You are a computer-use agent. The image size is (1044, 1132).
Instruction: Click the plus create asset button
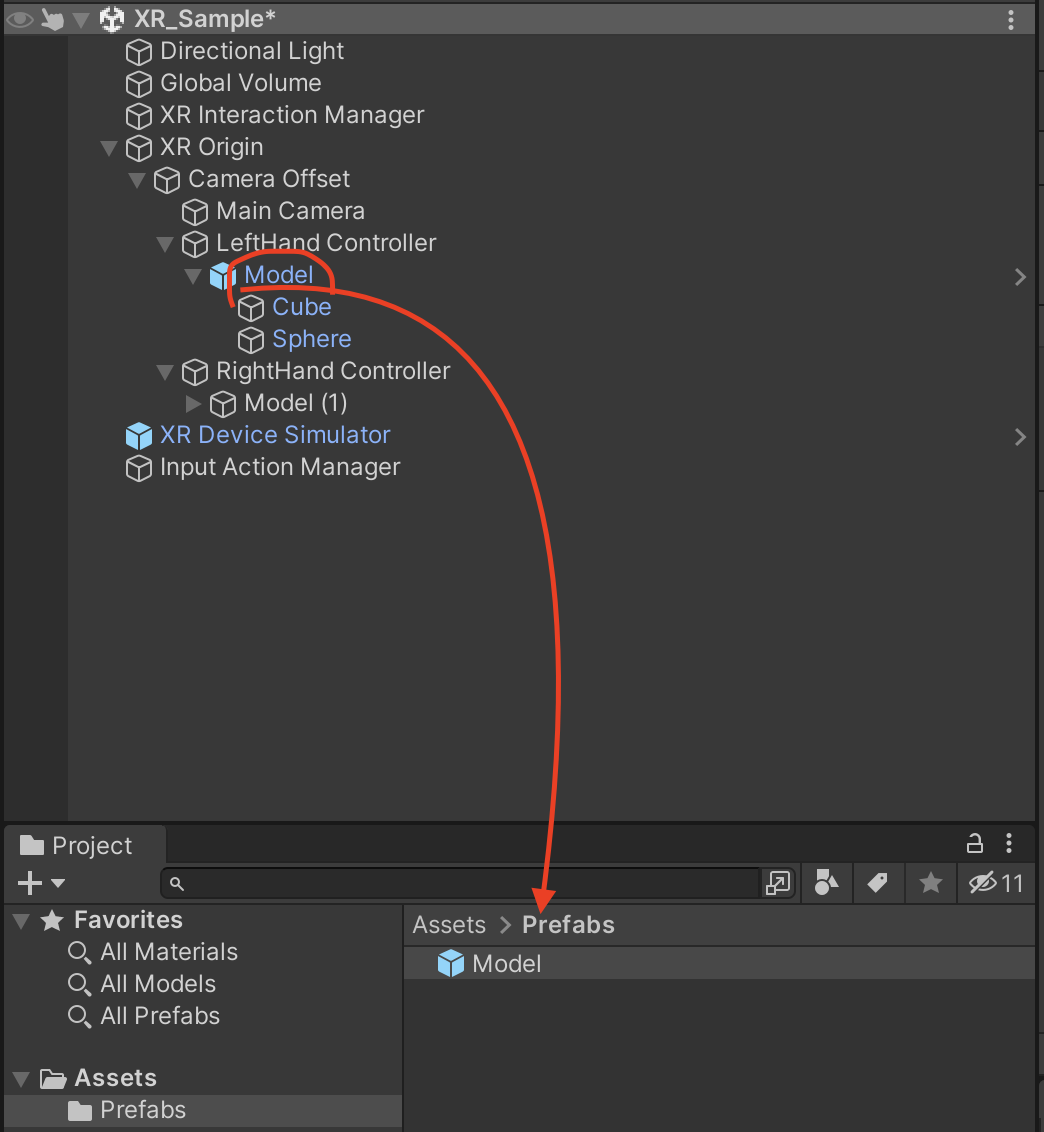click(30, 883)
